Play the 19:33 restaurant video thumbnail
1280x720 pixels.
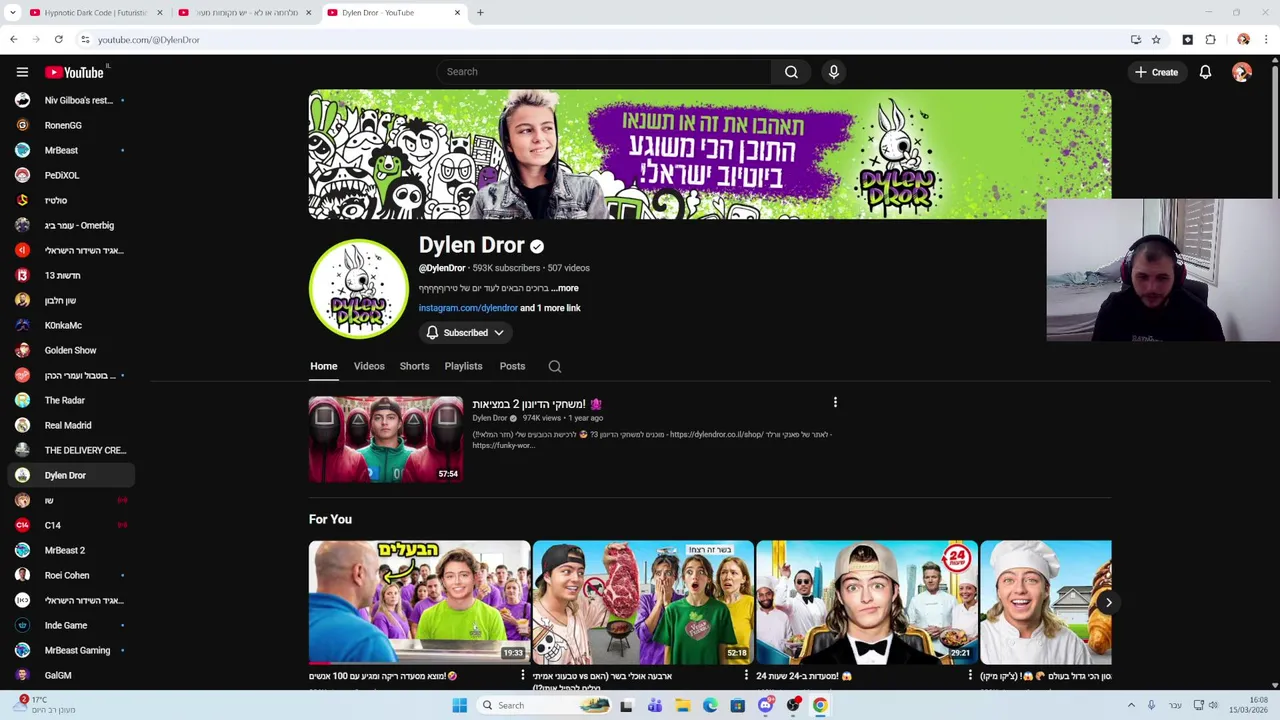click(x=419, y=602)
